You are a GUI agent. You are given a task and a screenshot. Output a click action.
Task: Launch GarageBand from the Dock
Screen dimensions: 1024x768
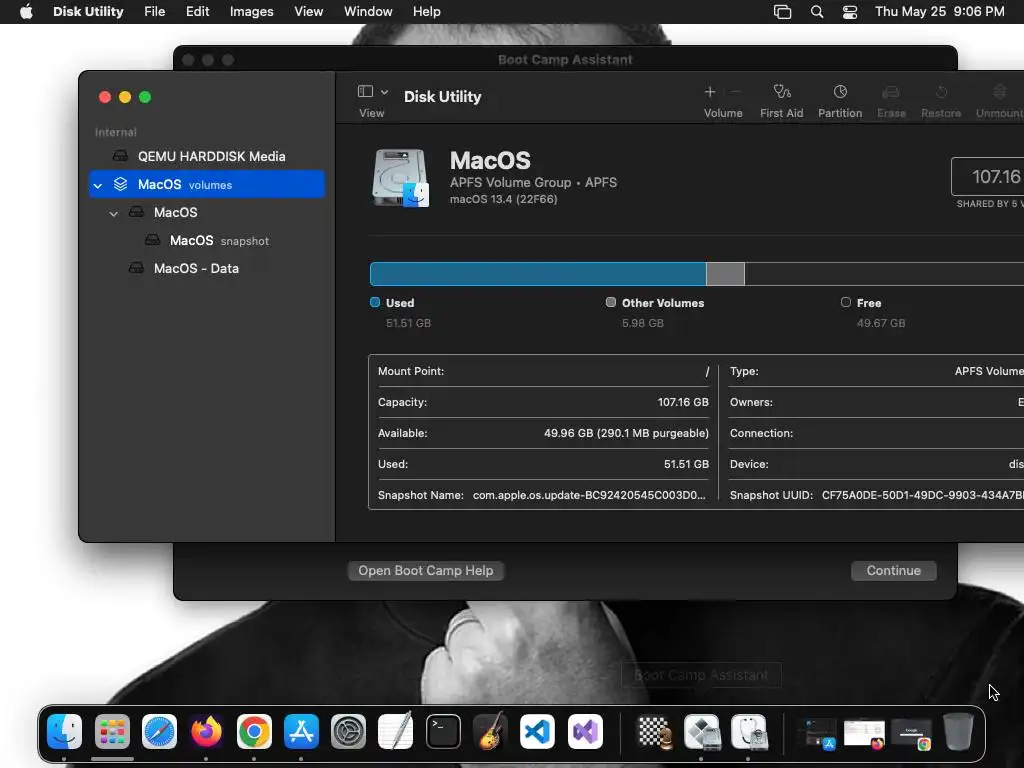[490, 731]
